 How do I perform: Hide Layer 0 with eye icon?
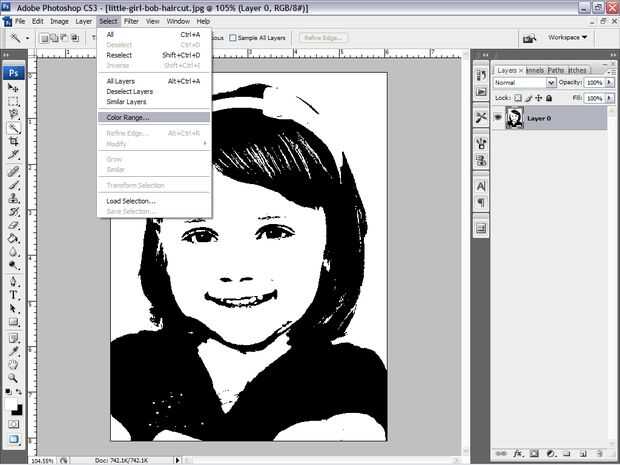pyautogui.click(x=498, y=117)
